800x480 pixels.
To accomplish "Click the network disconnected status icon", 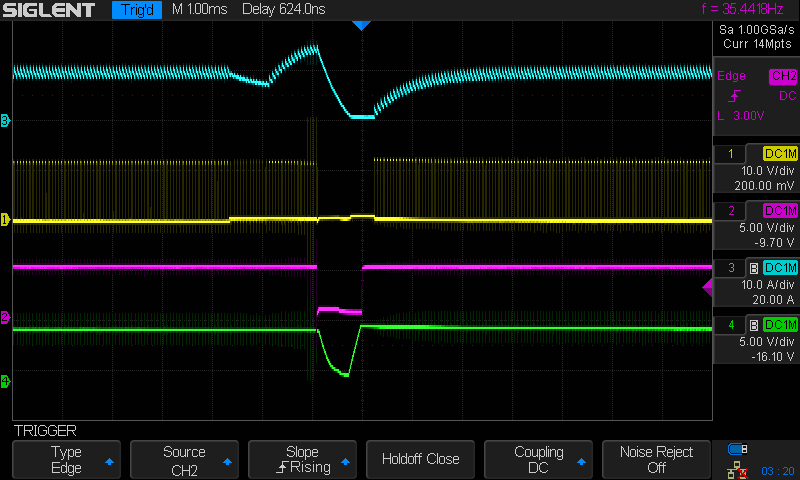I will point(737,470).
